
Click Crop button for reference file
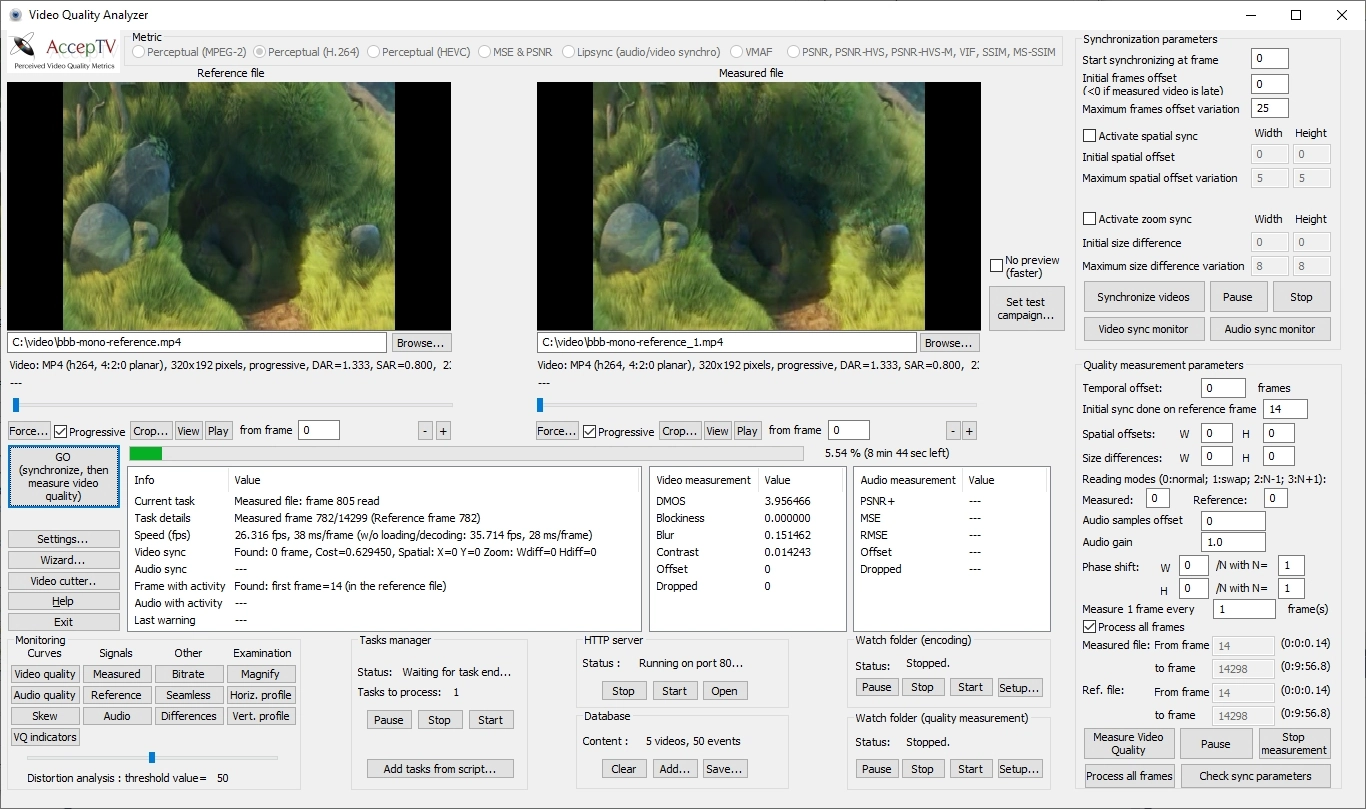[151, 431]
